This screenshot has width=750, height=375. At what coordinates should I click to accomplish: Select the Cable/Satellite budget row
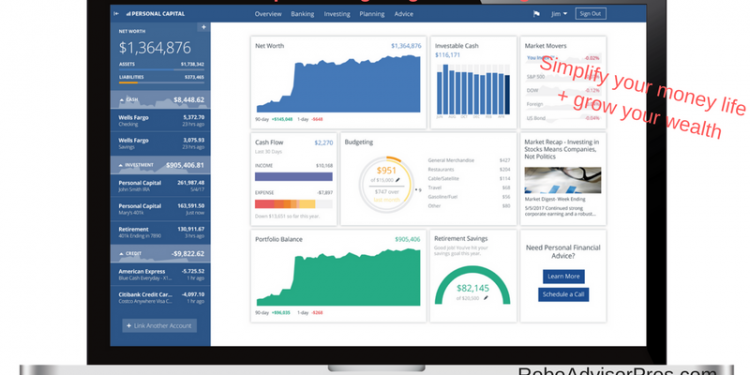469,178
